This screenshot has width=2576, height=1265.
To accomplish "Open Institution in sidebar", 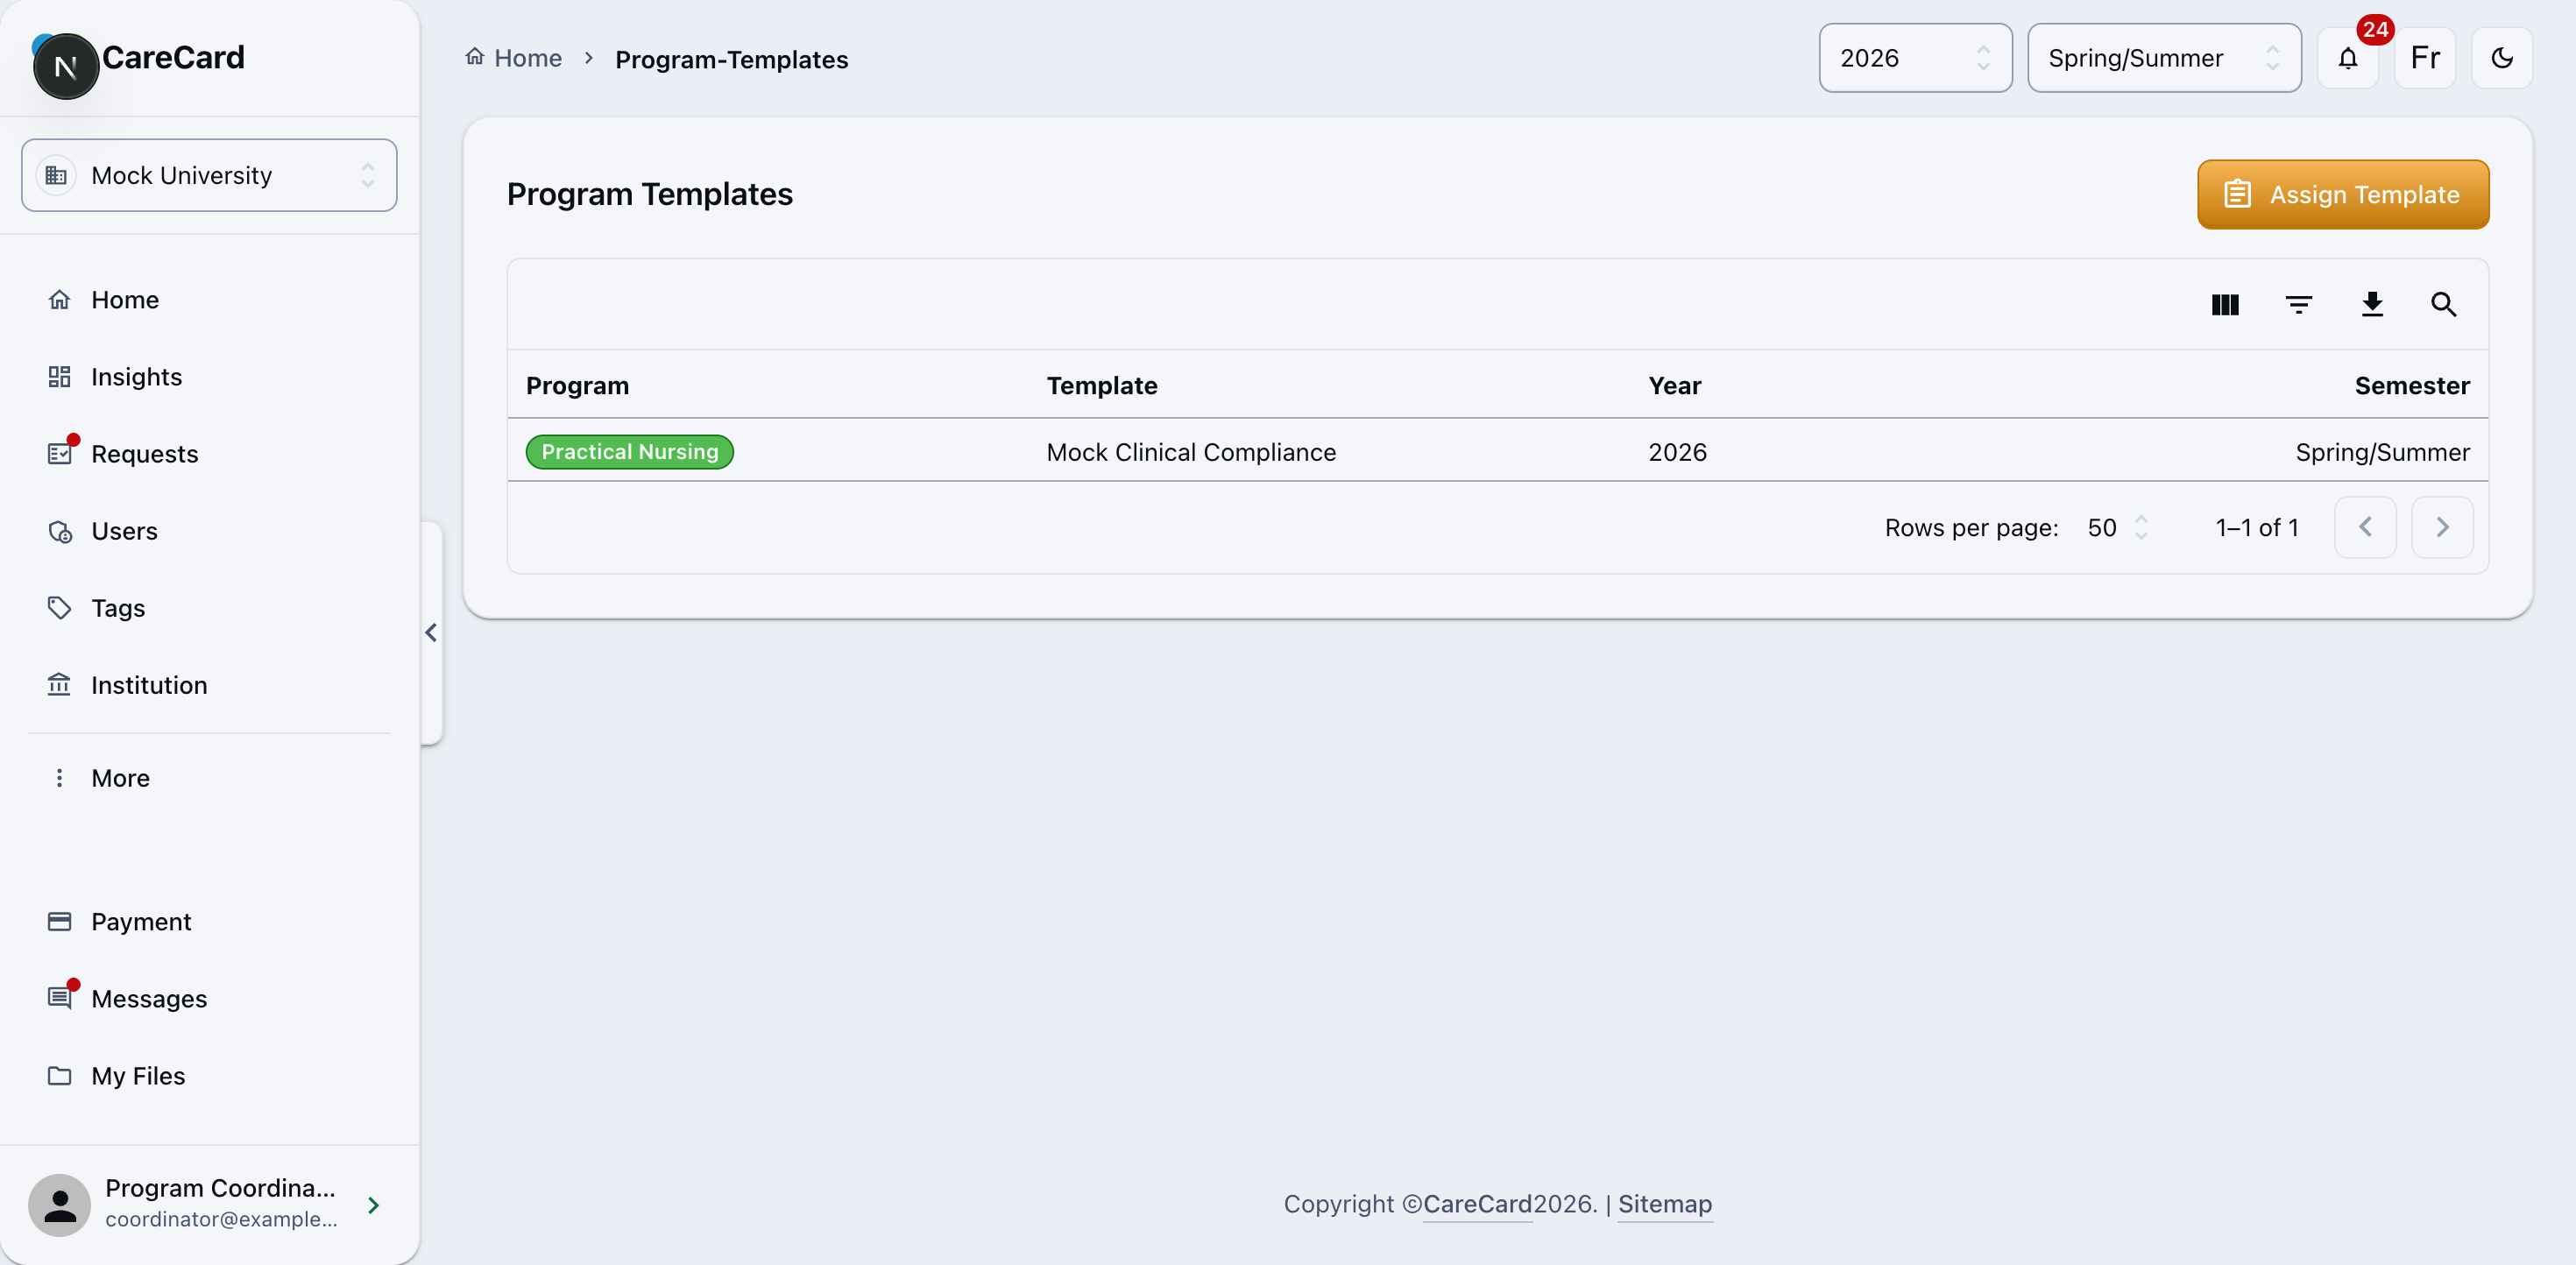I will tap(209, 684).
